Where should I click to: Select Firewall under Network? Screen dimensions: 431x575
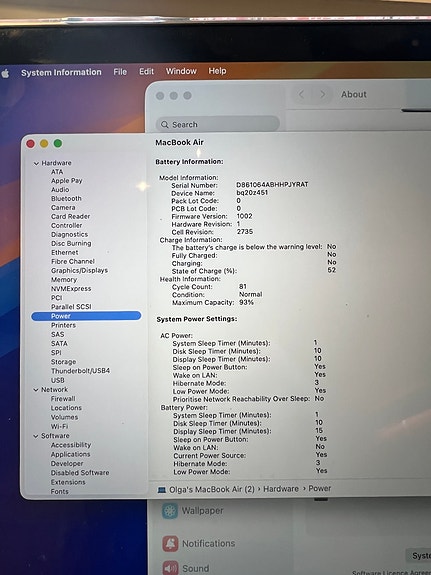(x=63, y=399)
